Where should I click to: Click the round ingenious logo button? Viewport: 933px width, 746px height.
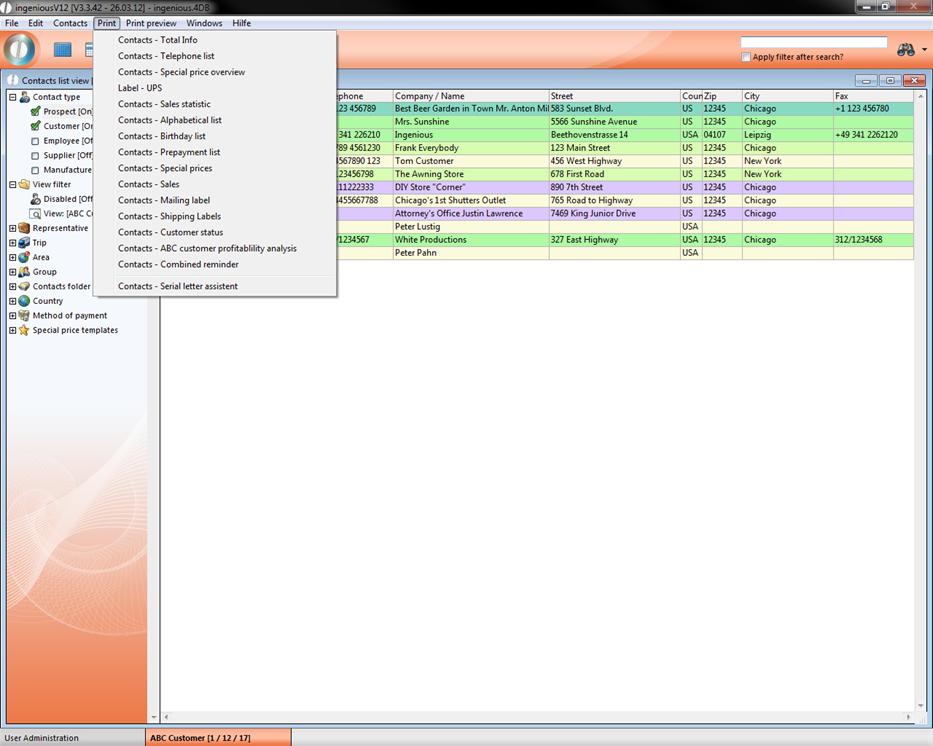pos(20,49)
